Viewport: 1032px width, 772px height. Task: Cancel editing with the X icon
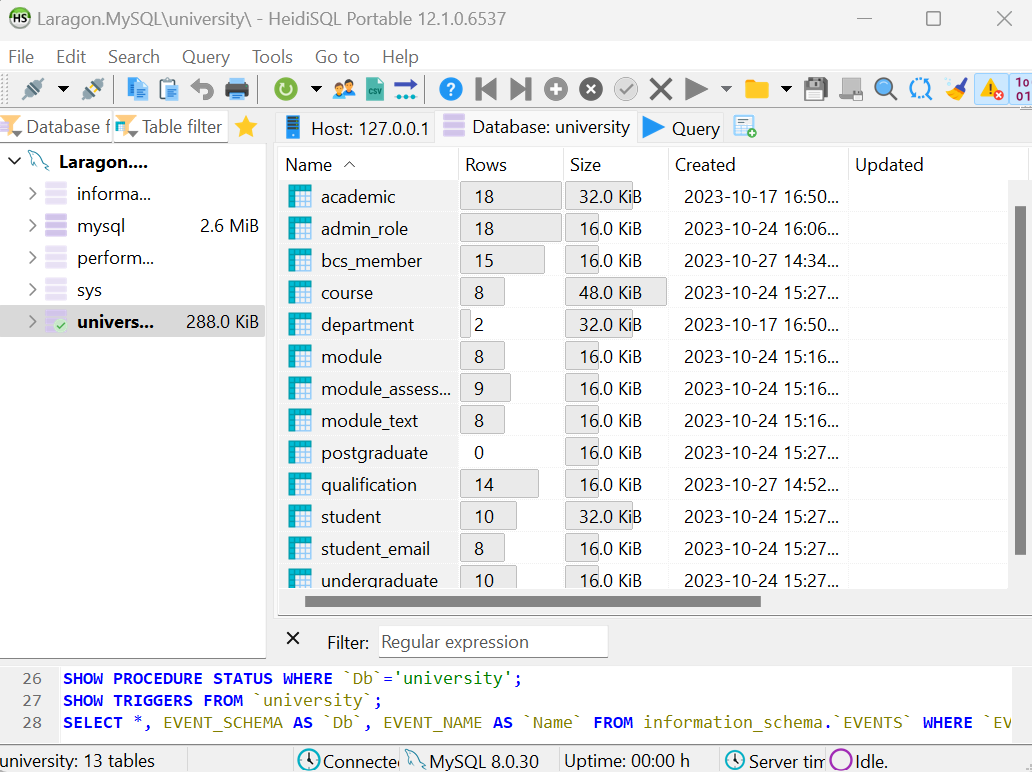661,88
